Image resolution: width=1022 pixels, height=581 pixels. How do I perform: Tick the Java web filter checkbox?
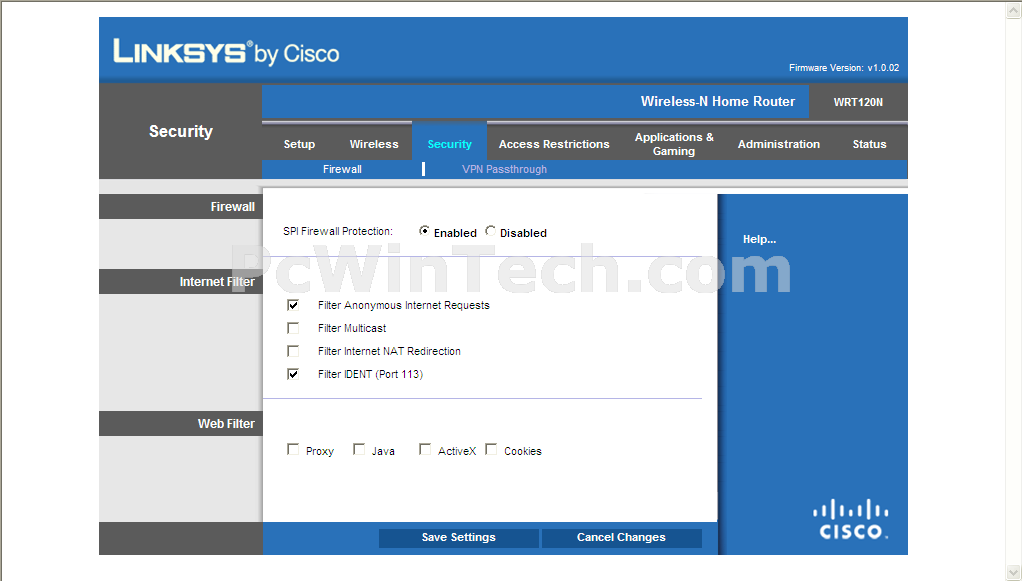[x=359, y=450]
